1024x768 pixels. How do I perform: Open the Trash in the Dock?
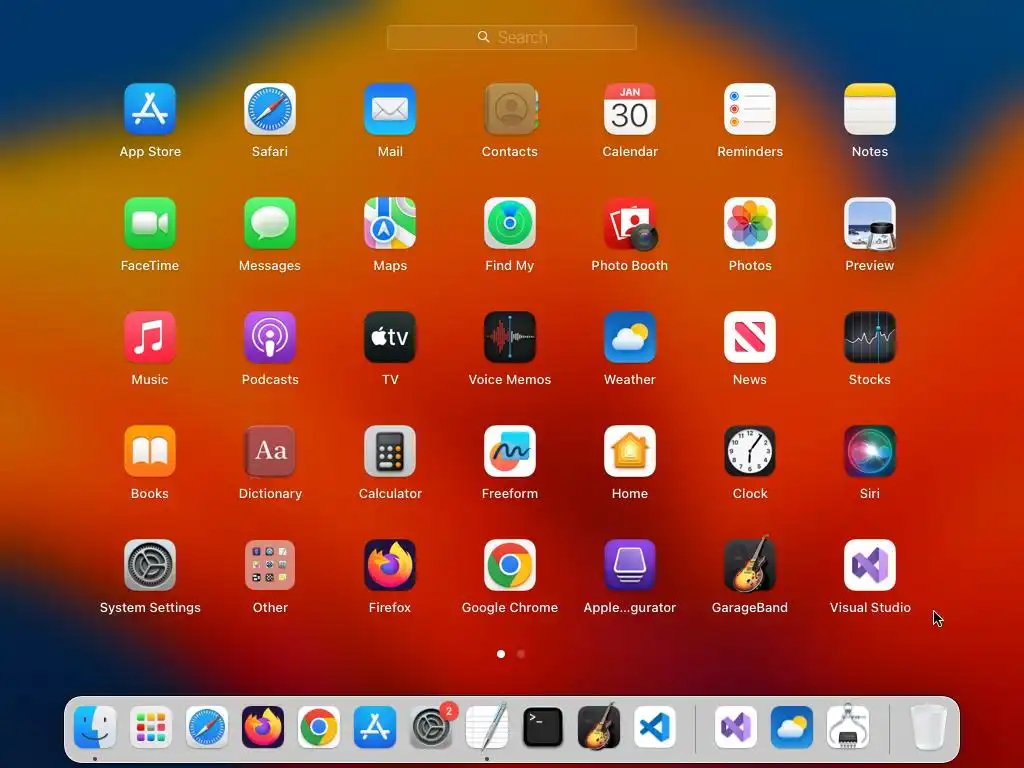(x=928, y=727)
